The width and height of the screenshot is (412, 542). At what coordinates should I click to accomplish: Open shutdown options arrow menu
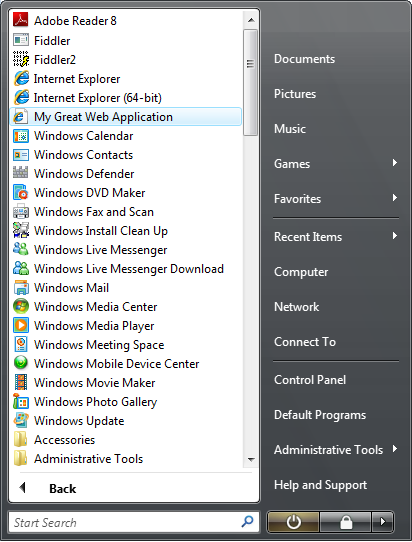[x=382, y=522]
